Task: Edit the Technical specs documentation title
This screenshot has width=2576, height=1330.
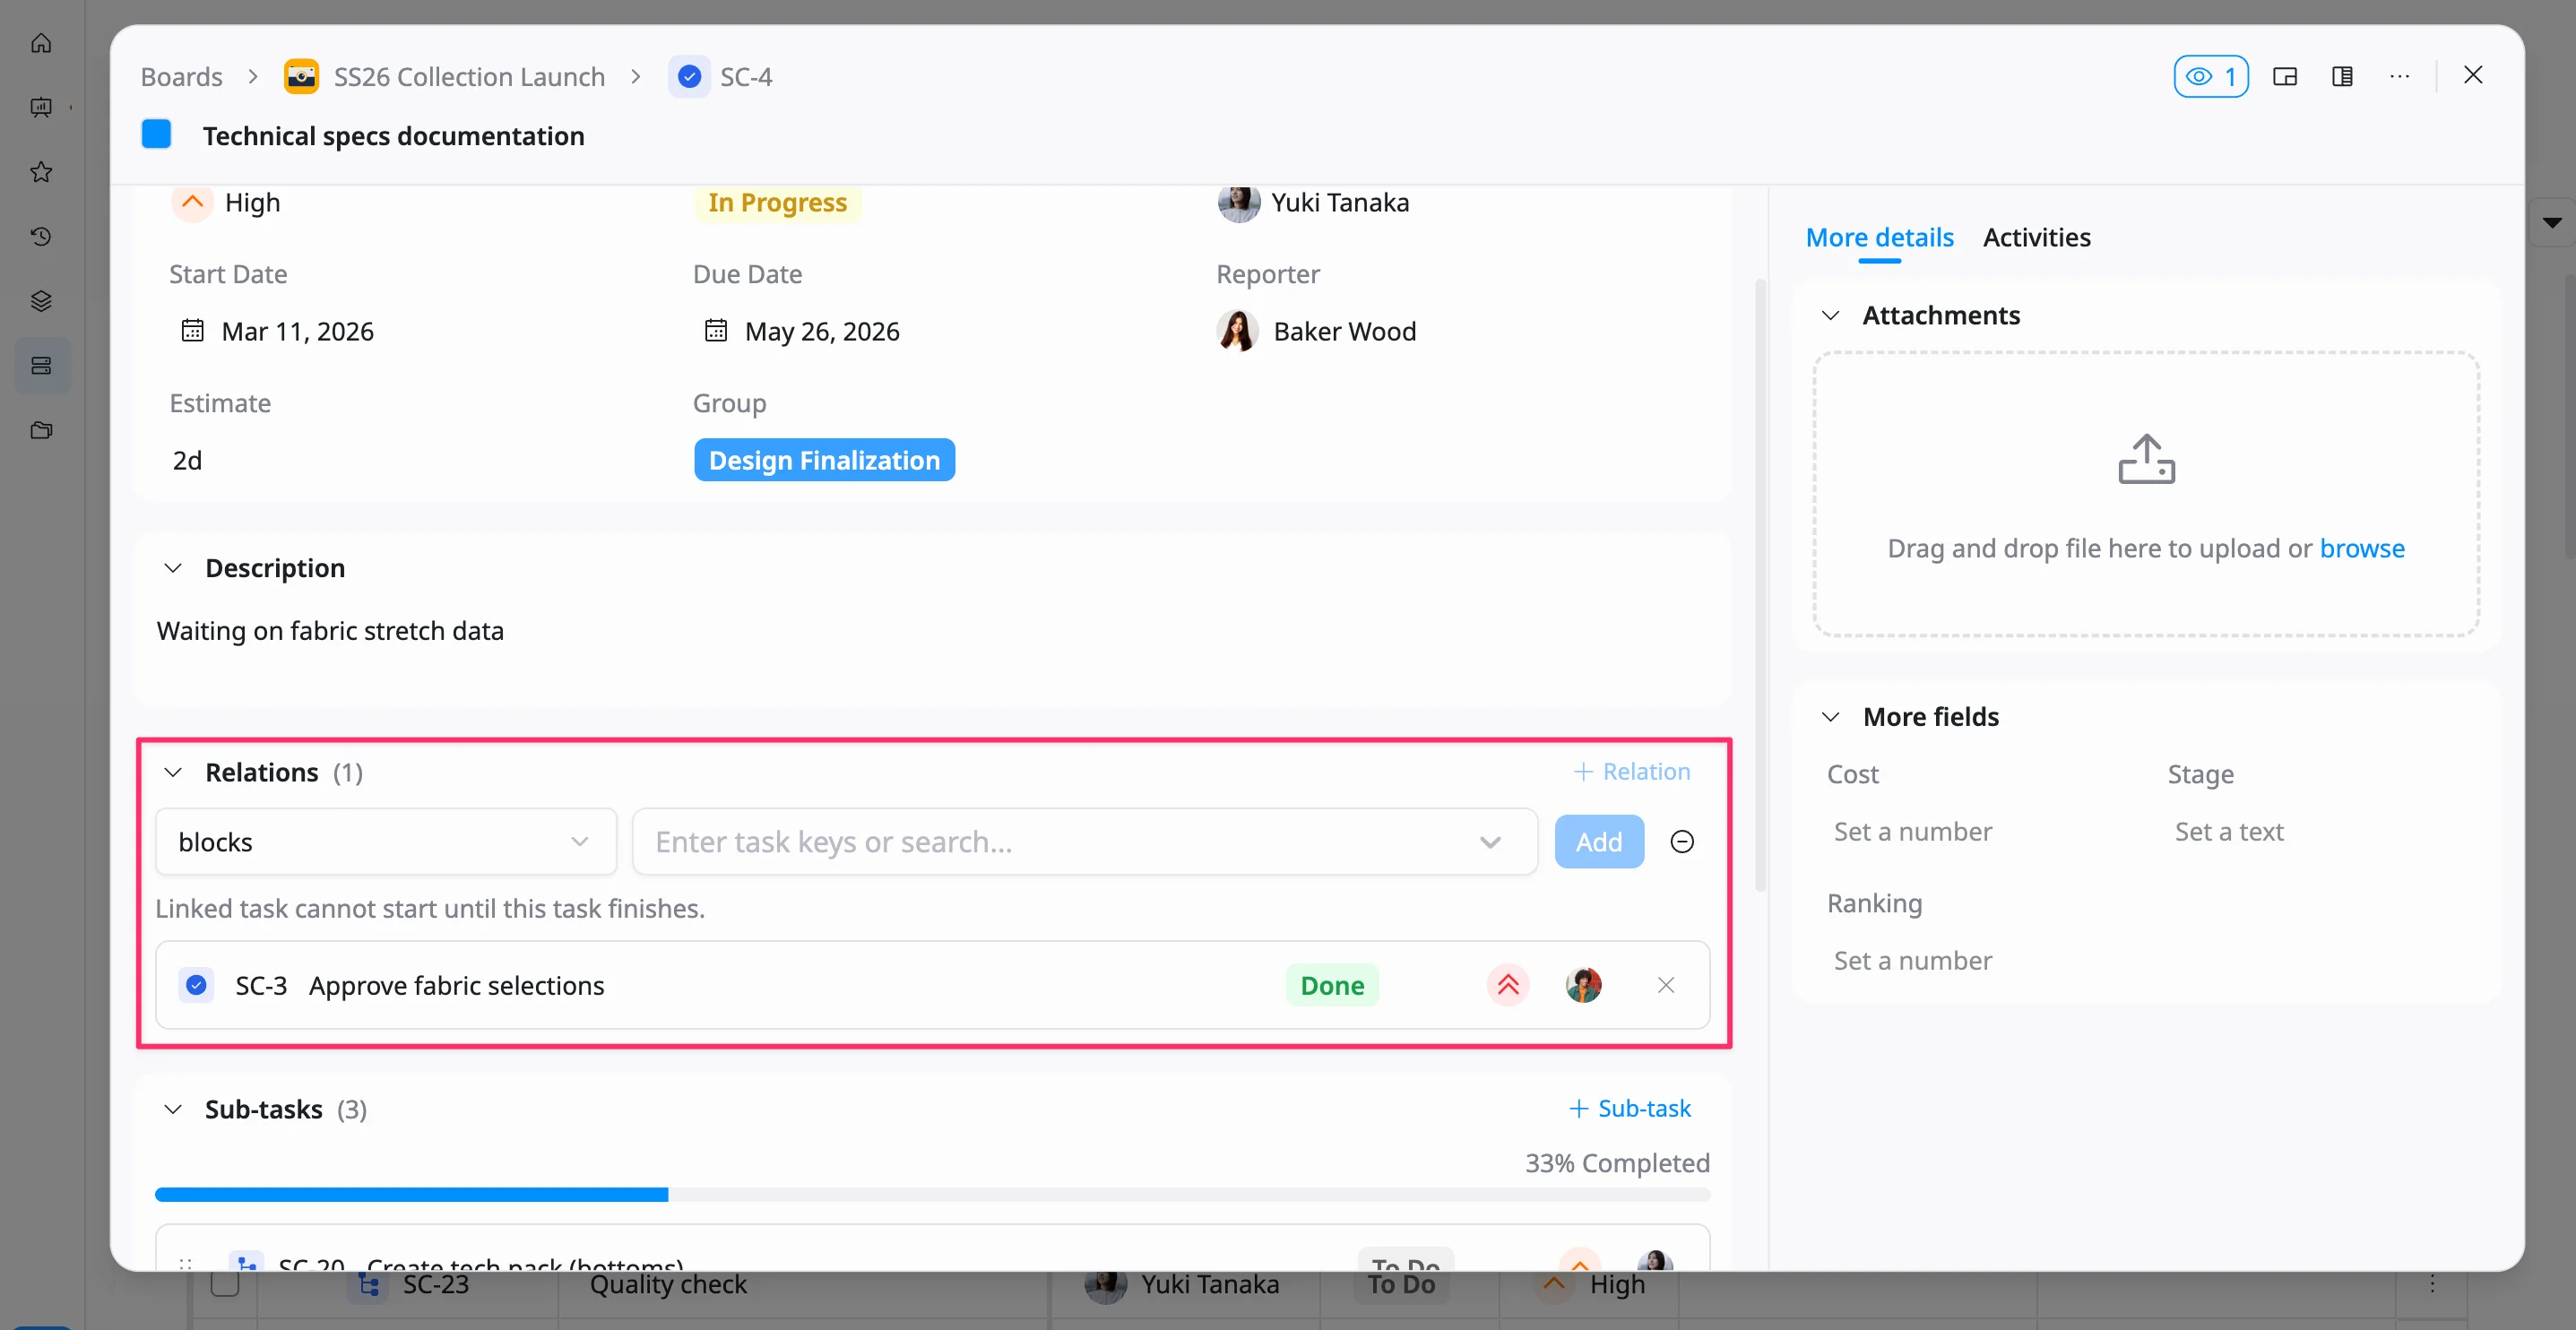Action: (393, 136)
